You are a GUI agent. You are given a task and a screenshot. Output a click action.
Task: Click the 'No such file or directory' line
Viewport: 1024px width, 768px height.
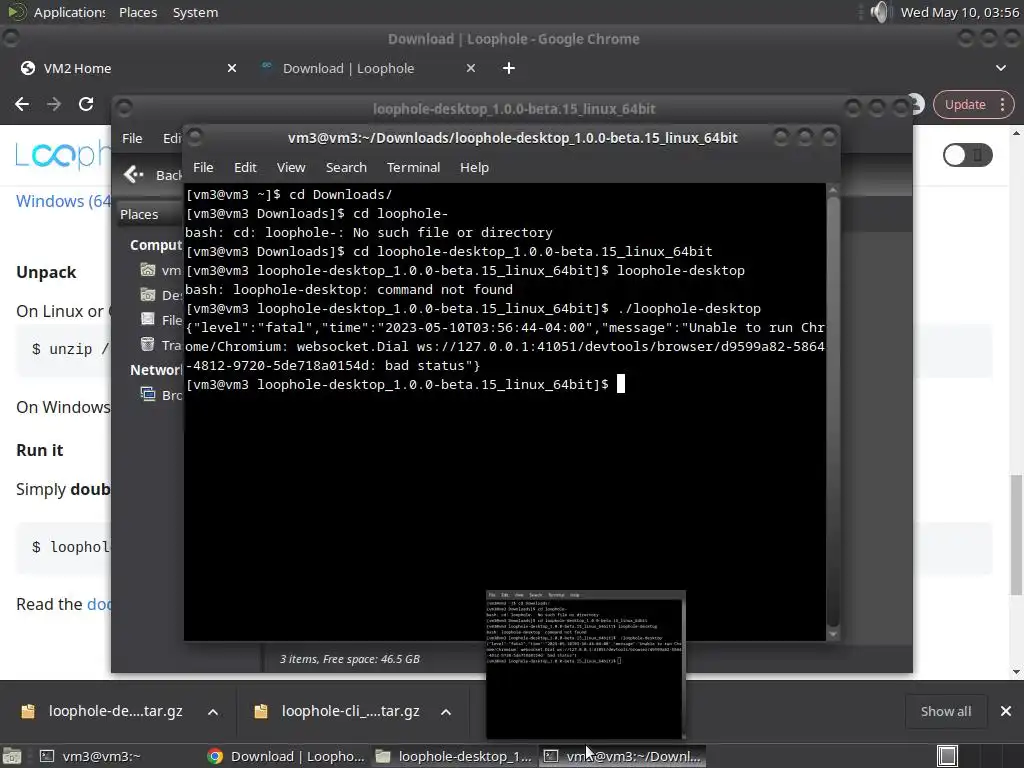tap(369, 232)
